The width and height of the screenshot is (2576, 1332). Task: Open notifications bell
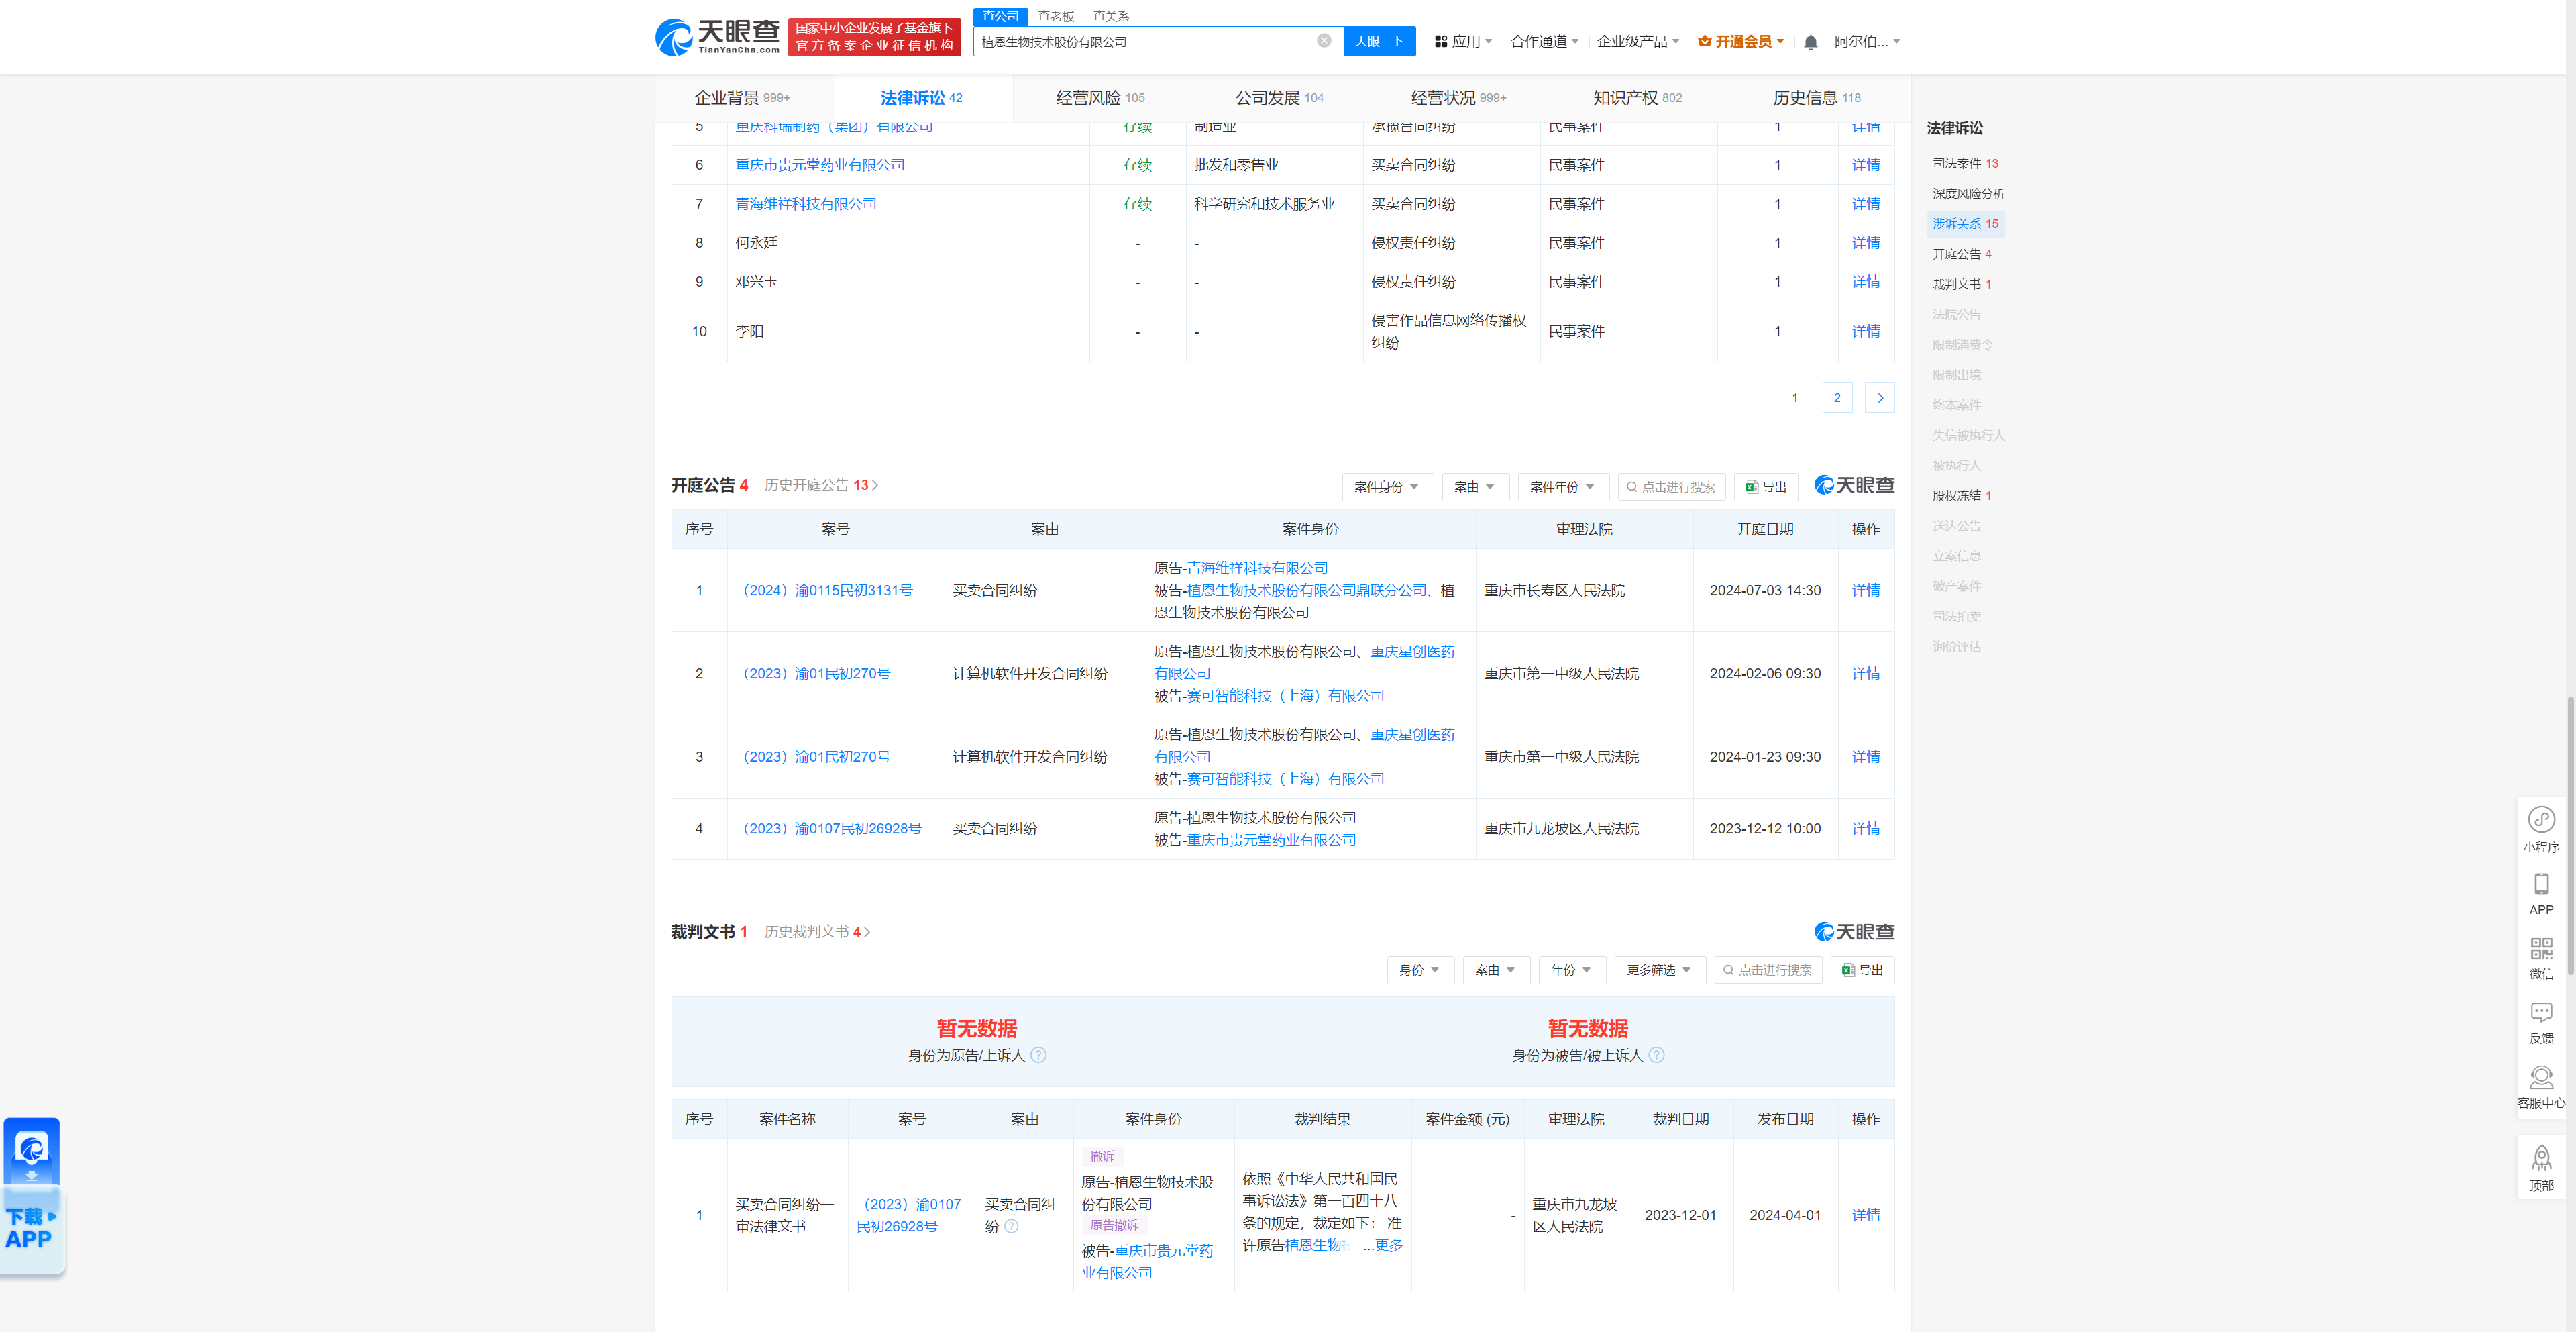pyautogui.click(x=1810, y=42)
